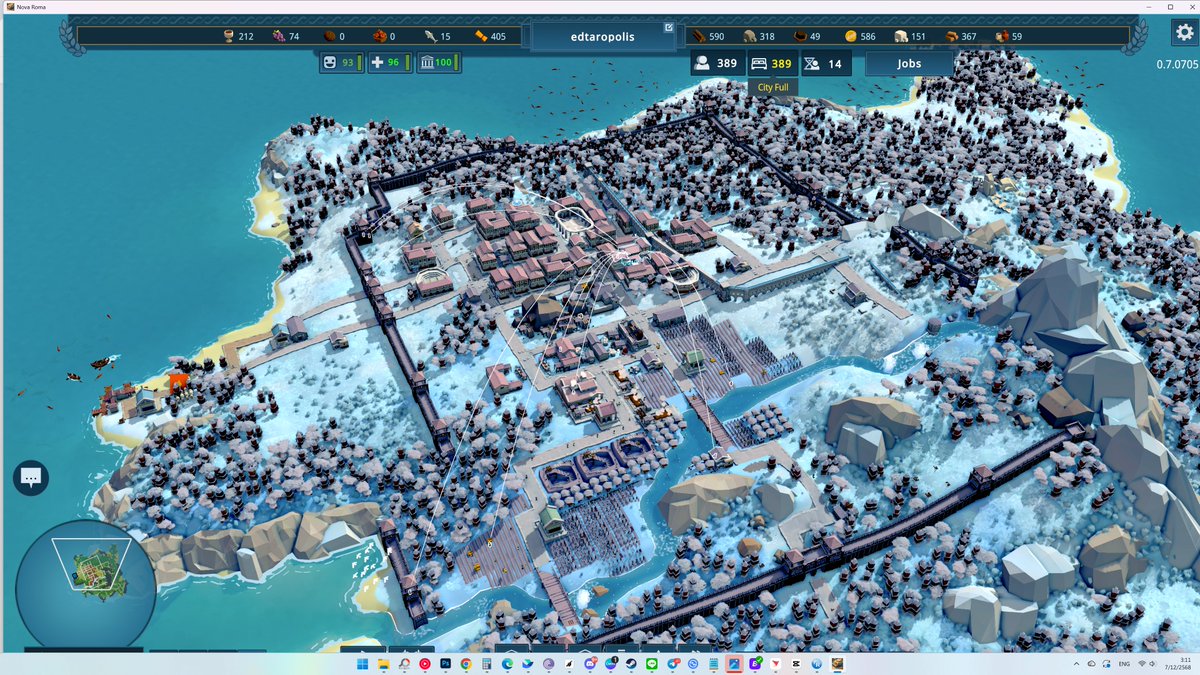Open Chrome from the taskbar
The height and width of the screenshot is (675, 1200).
466,662
